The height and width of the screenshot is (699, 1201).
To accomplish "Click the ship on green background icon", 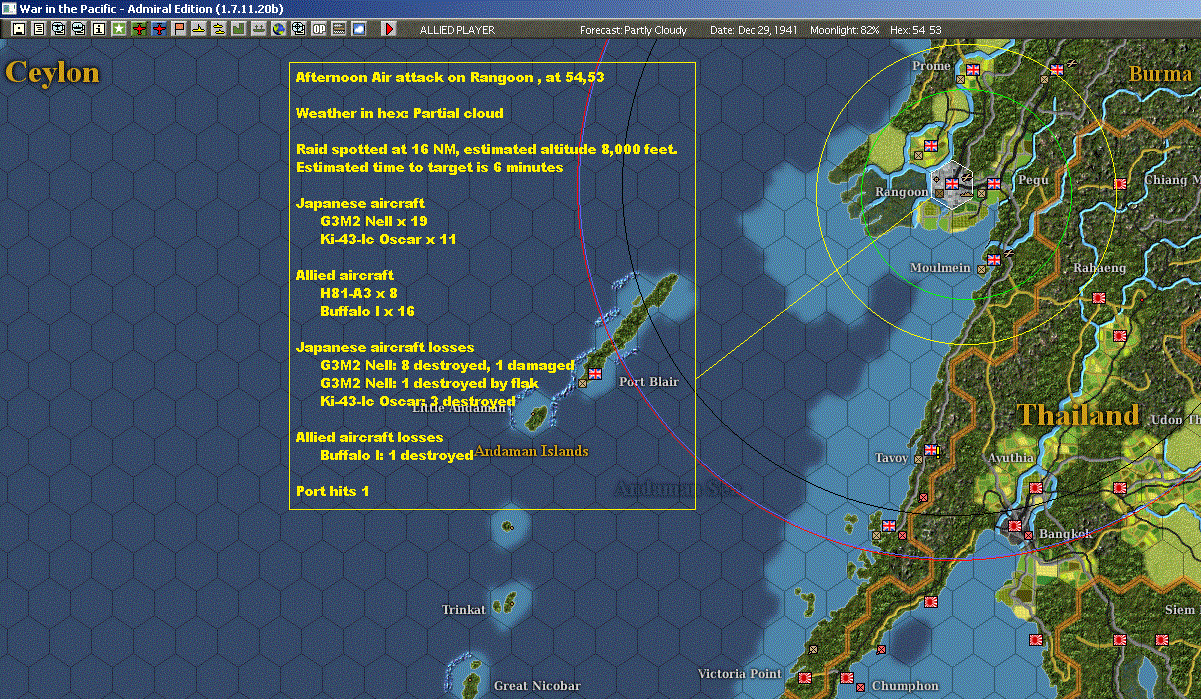I will coord(258,29).
